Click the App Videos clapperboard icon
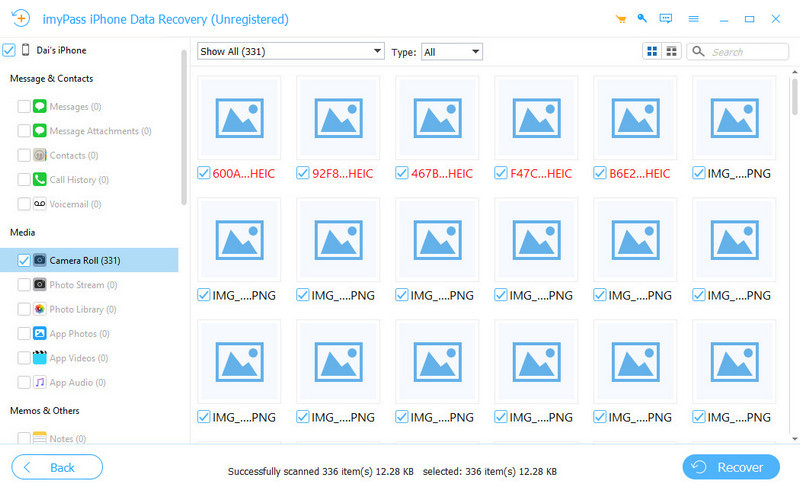The height and width of the screenshot is (491, 800). coord(40,358)
